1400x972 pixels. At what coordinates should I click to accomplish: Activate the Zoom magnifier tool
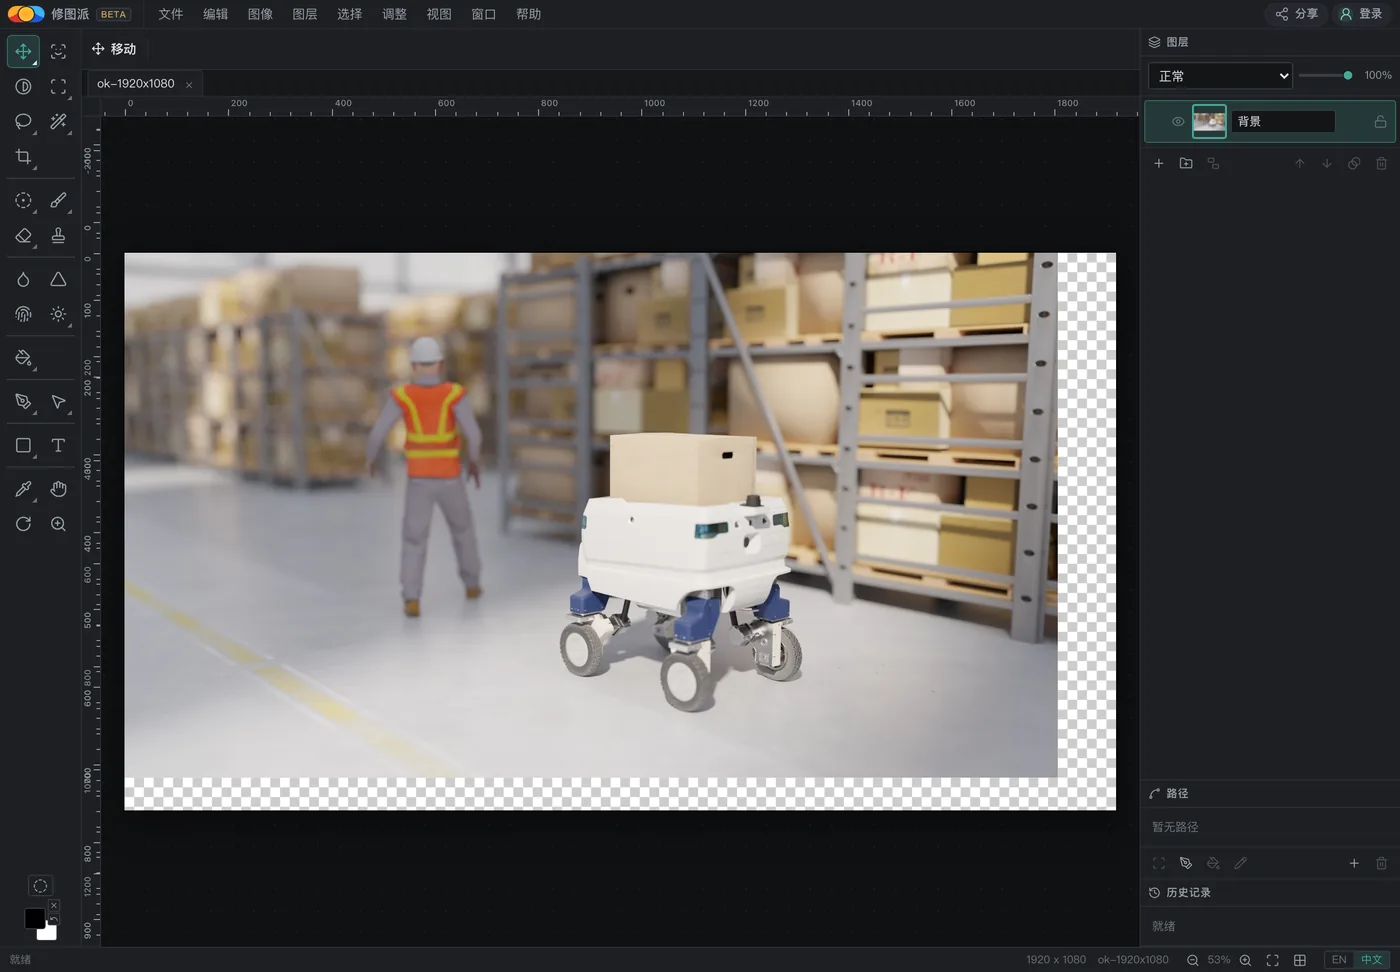click(x=58, y=524)
